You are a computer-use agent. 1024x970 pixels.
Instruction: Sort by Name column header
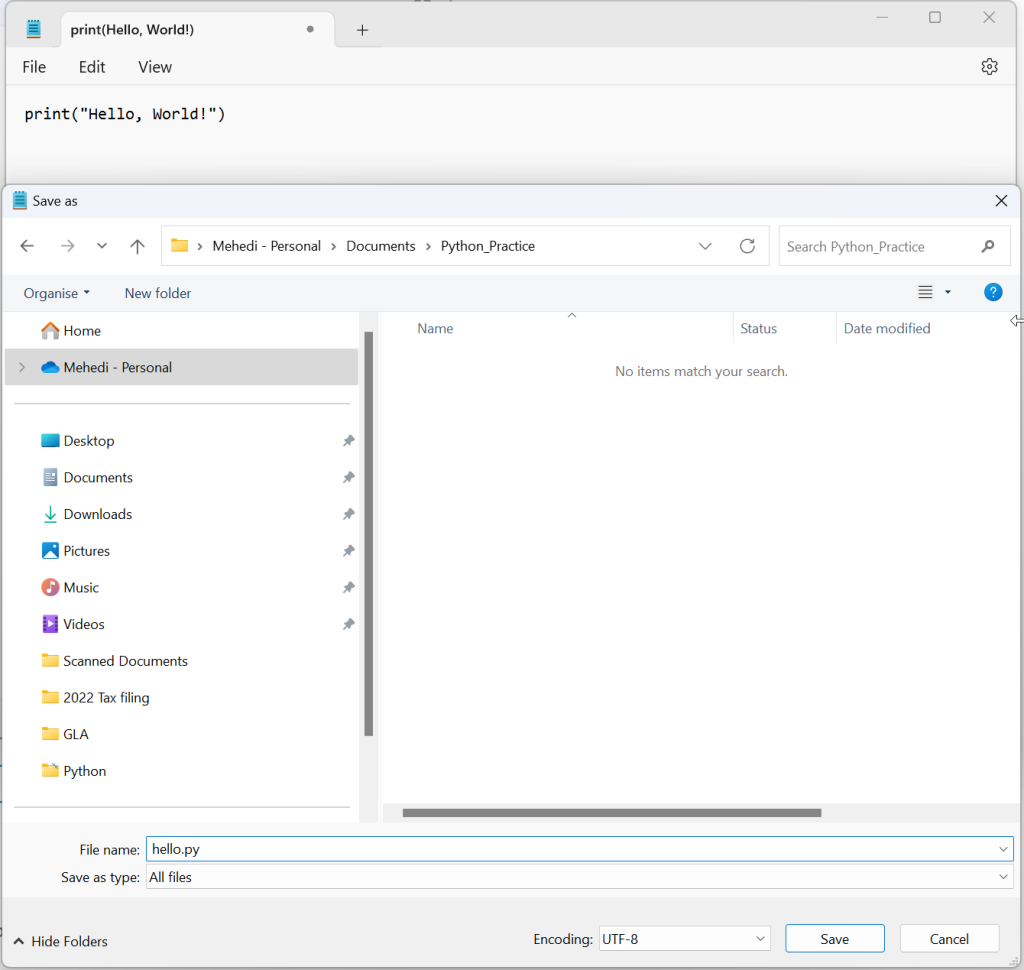click(x=435, y=329)
